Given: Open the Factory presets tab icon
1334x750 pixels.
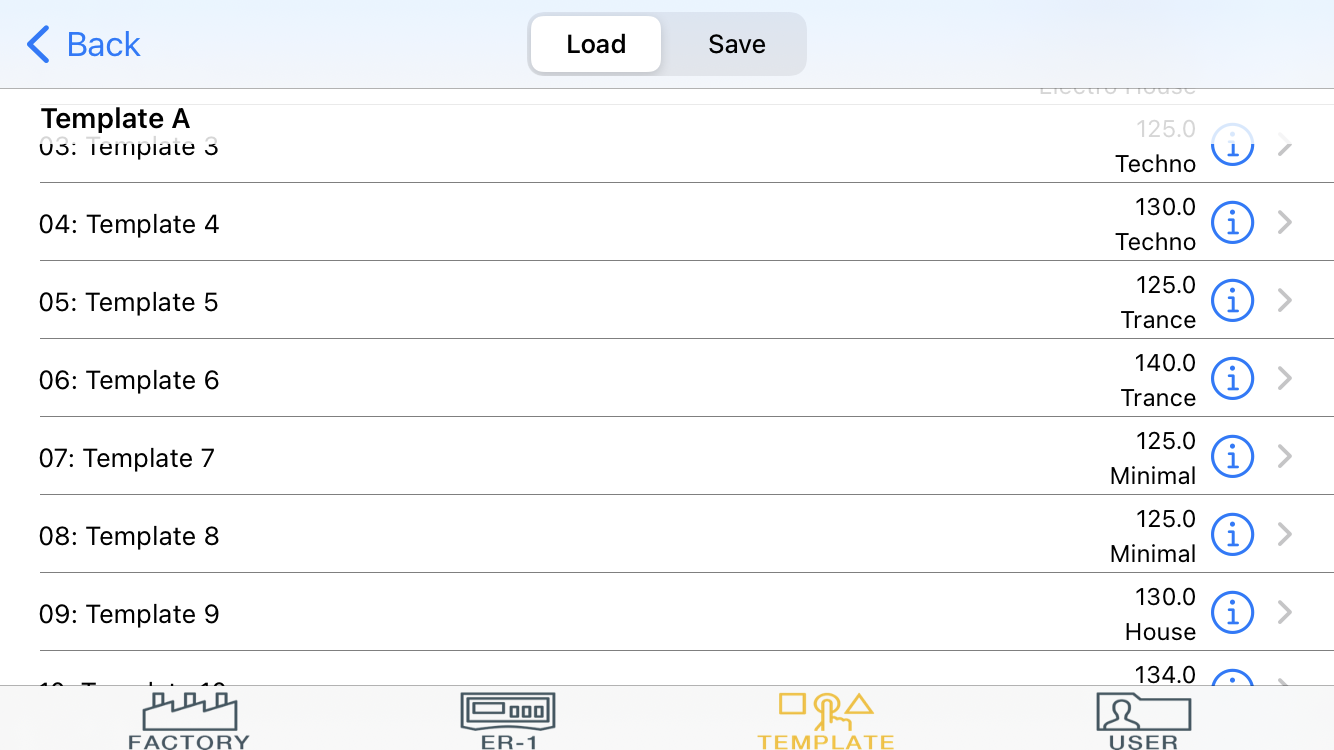Looking at the screenshot, I should pyautogui.click(x=189, y=720).
